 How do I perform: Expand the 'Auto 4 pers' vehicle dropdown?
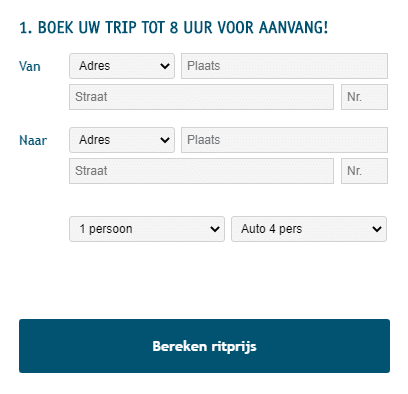pyautogui.click(x=309, y=229)
